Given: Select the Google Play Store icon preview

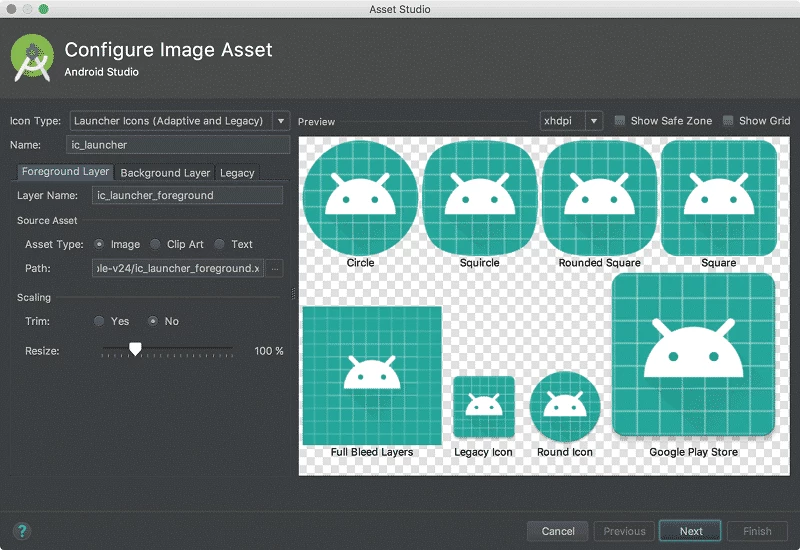Looking at the screenshot, I should (x=693, y=356).
